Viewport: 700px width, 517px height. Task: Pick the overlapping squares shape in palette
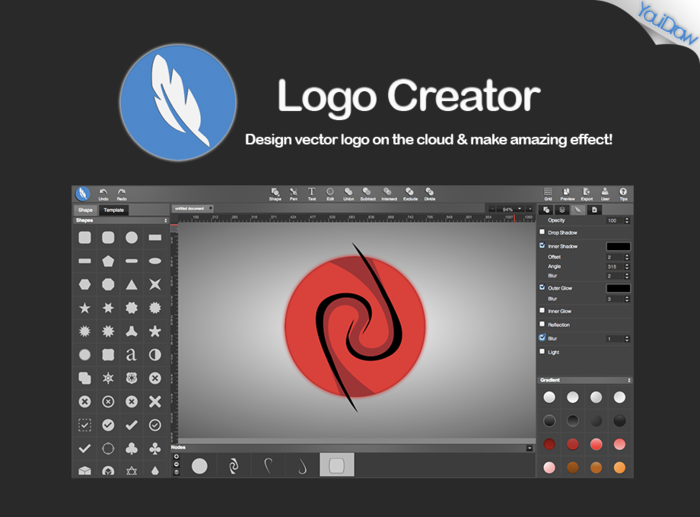point(84,378)
